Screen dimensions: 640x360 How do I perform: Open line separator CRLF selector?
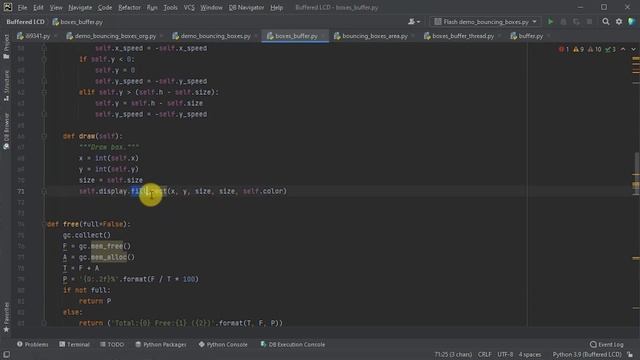(x=484, y=354)
